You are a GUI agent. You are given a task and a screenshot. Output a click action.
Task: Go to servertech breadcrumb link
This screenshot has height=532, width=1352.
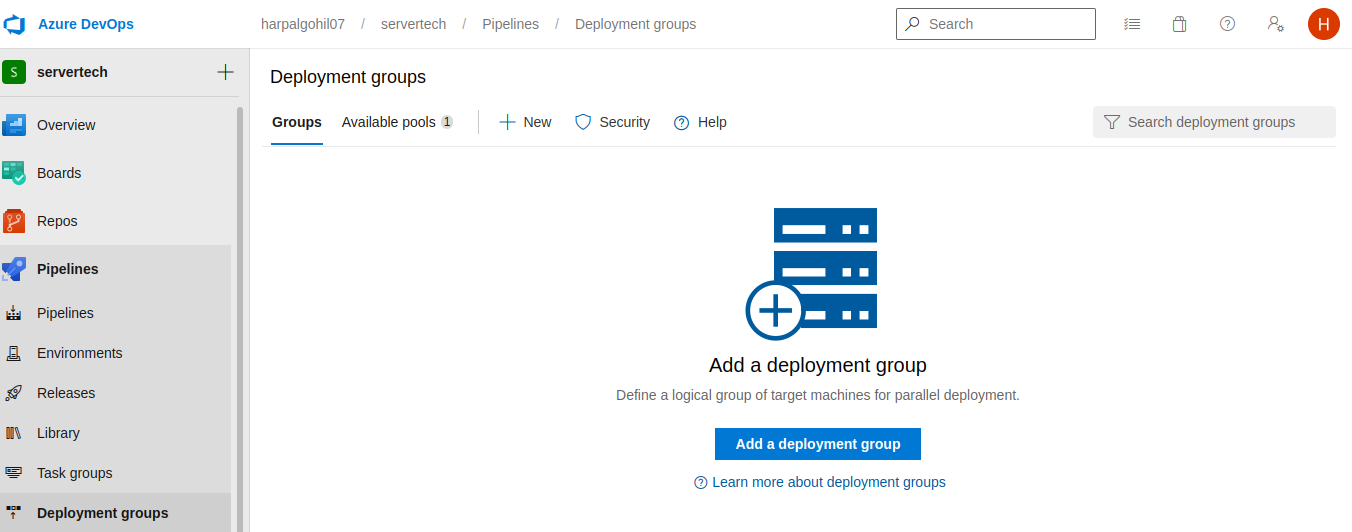point(414,24)
